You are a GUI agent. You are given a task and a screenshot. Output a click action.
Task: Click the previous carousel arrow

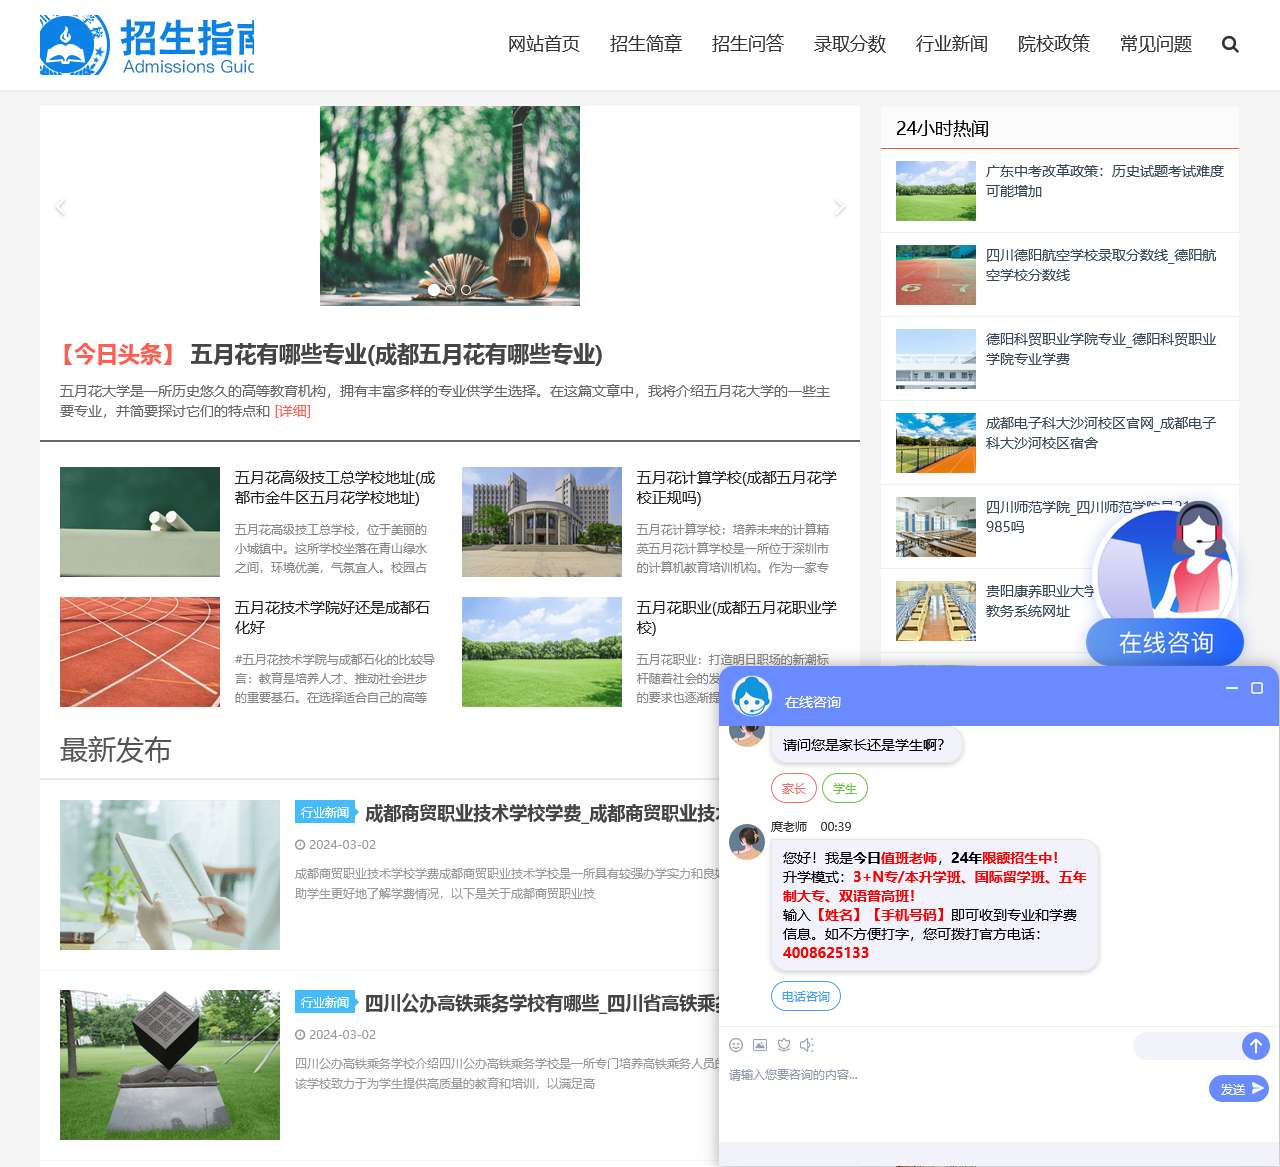(x=60, y=207)
